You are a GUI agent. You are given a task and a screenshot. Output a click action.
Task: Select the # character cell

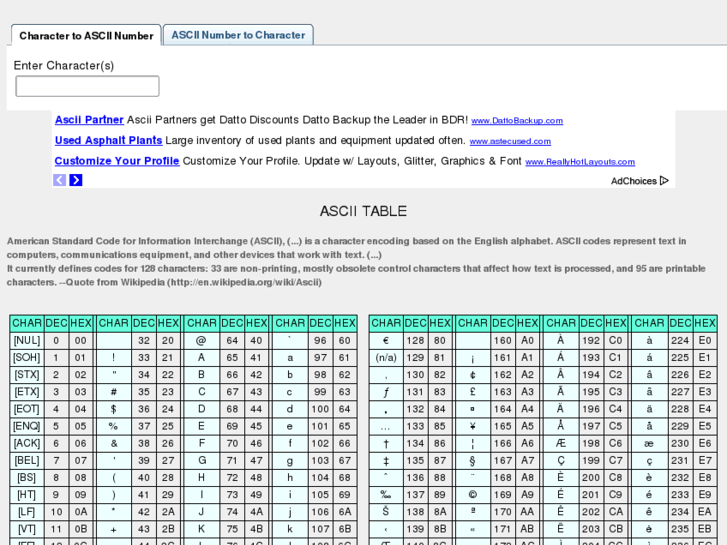(x=114, y=392)
